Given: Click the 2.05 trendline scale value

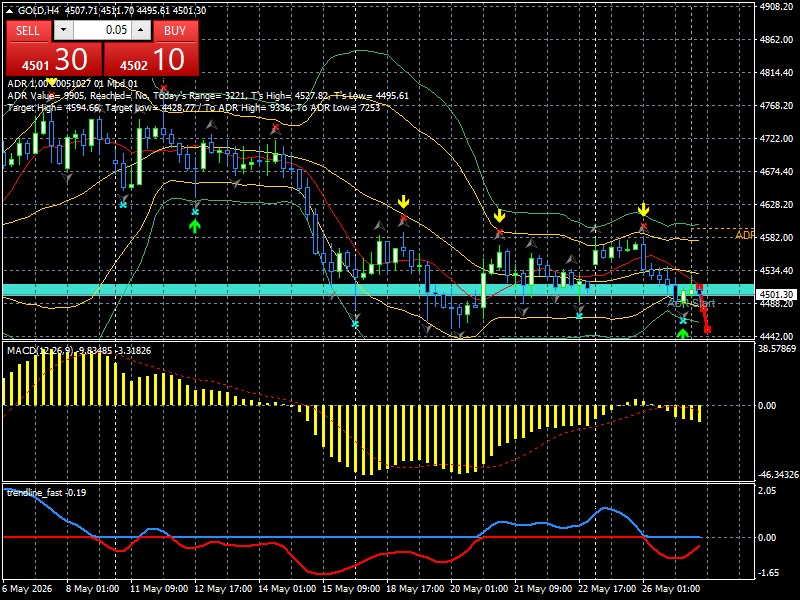Looking at the screenshot, I should point(767,491).
